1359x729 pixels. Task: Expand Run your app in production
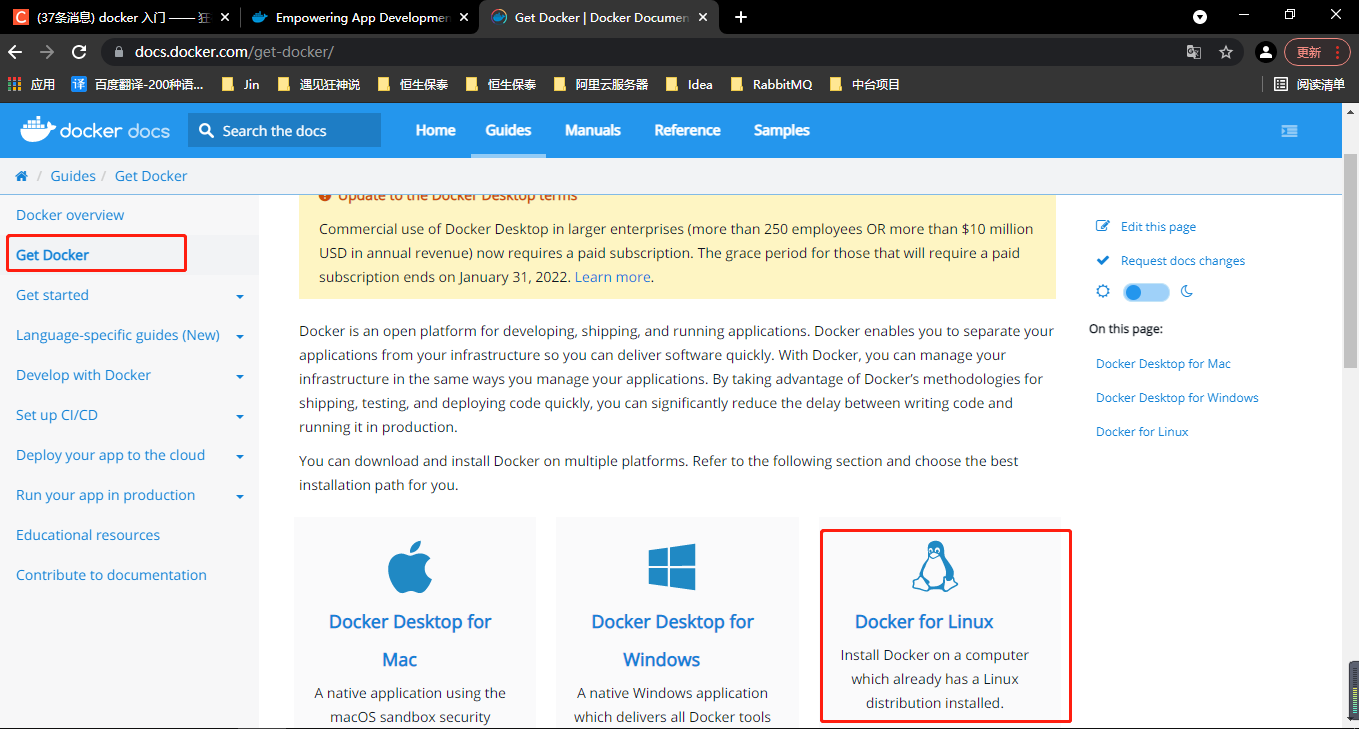tap(240, 496)
